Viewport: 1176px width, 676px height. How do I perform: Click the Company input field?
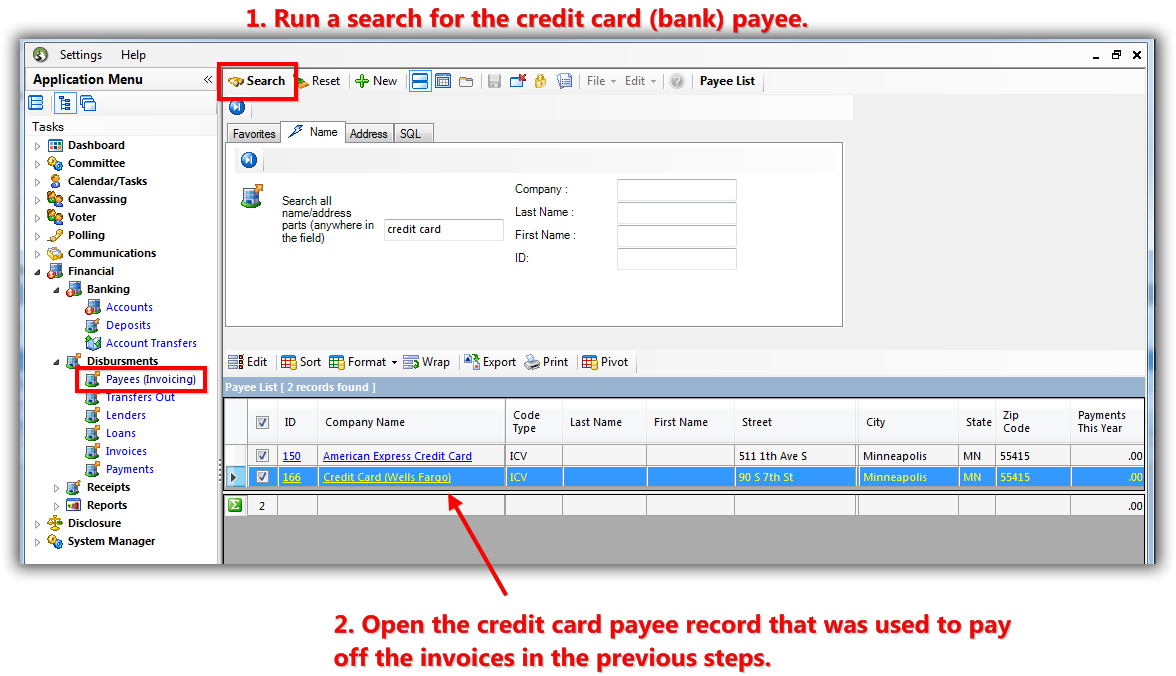[x=676, y=190]
